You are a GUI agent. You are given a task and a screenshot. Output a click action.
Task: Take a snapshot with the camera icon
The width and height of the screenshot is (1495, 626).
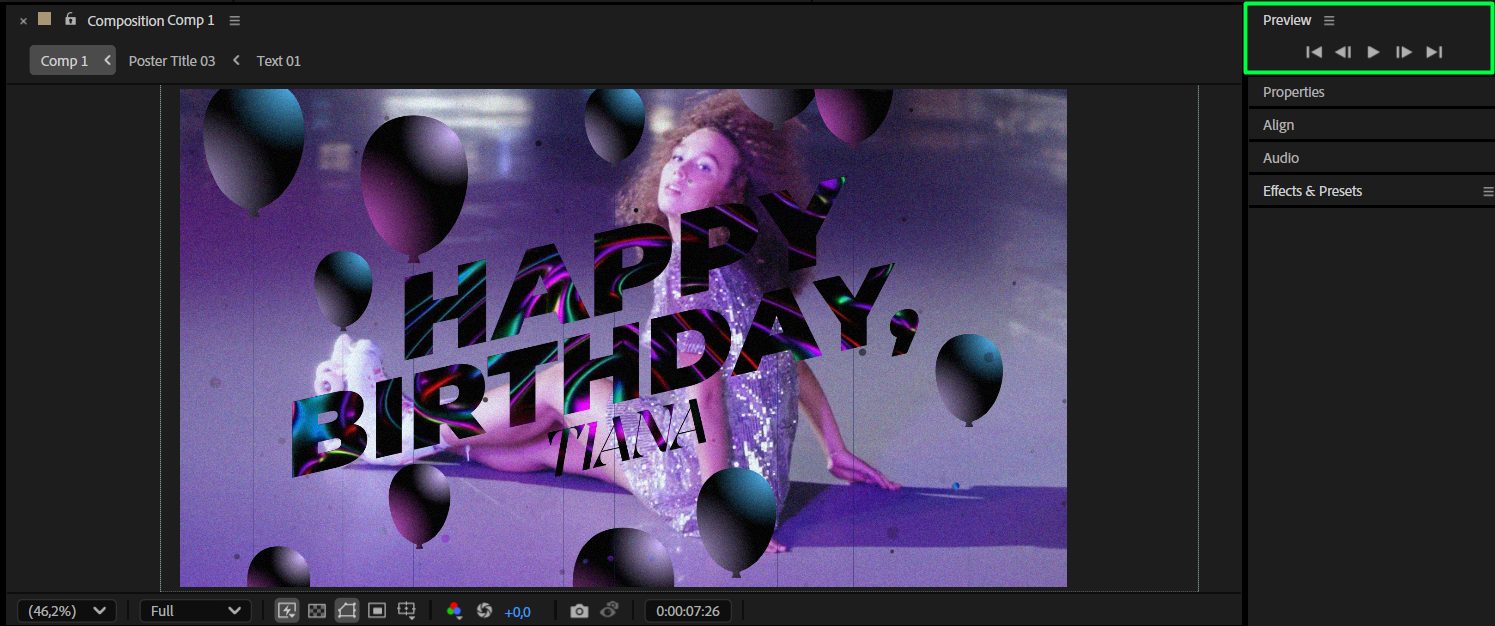[x=579, y=611]
